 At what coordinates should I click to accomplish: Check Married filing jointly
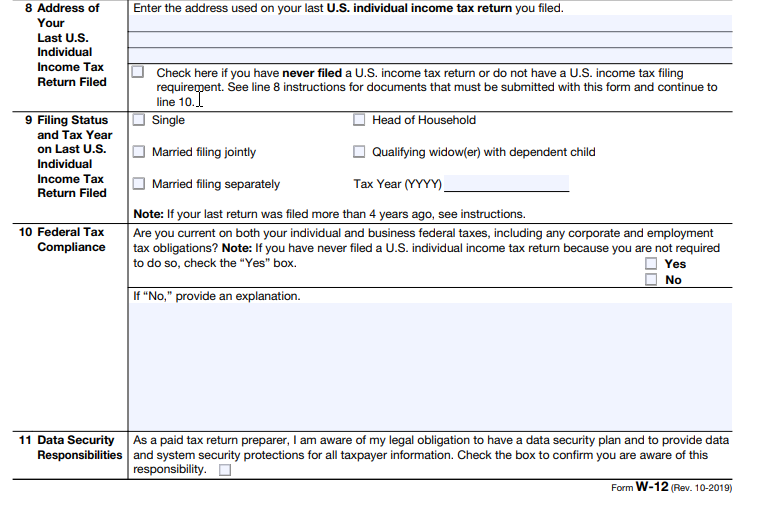[139, 152]
